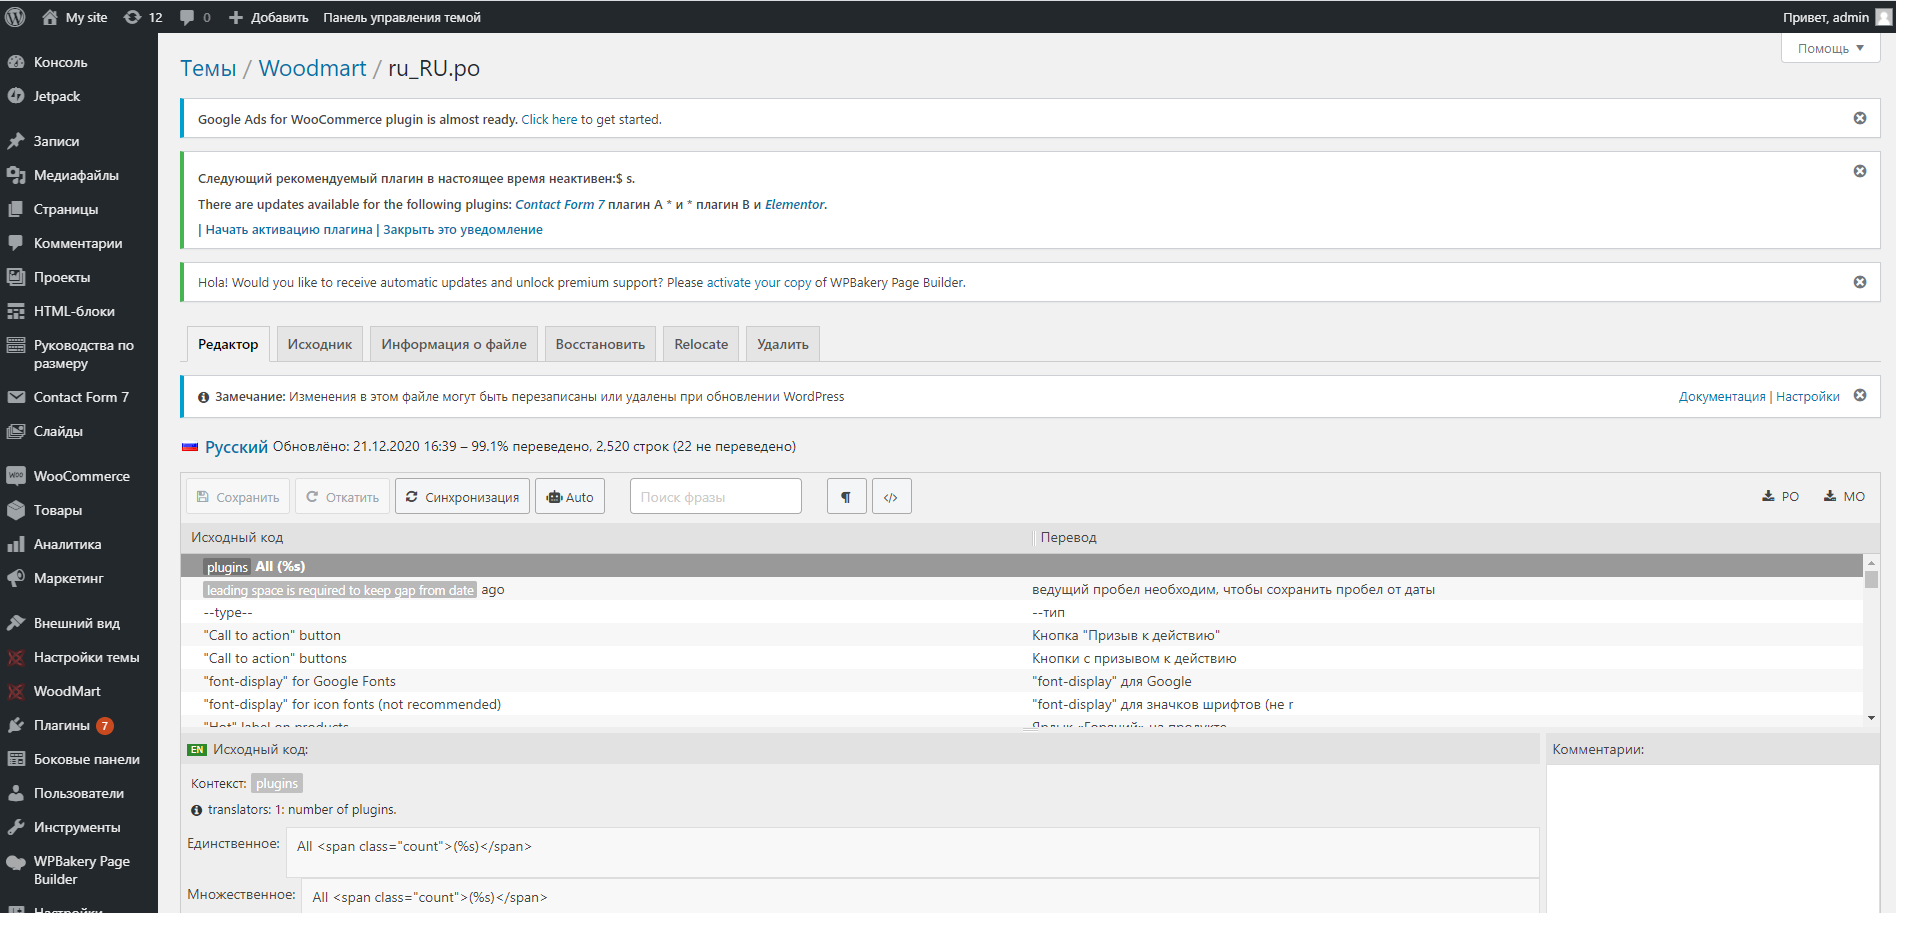Open the updates counter showing 12
Image resolution: width=1914 pixels, height=935 pixels.
click(143, 17)
